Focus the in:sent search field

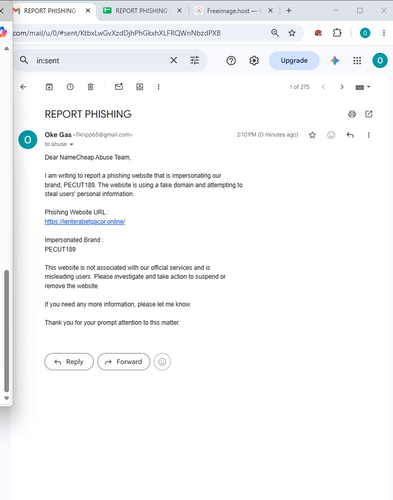100,61
